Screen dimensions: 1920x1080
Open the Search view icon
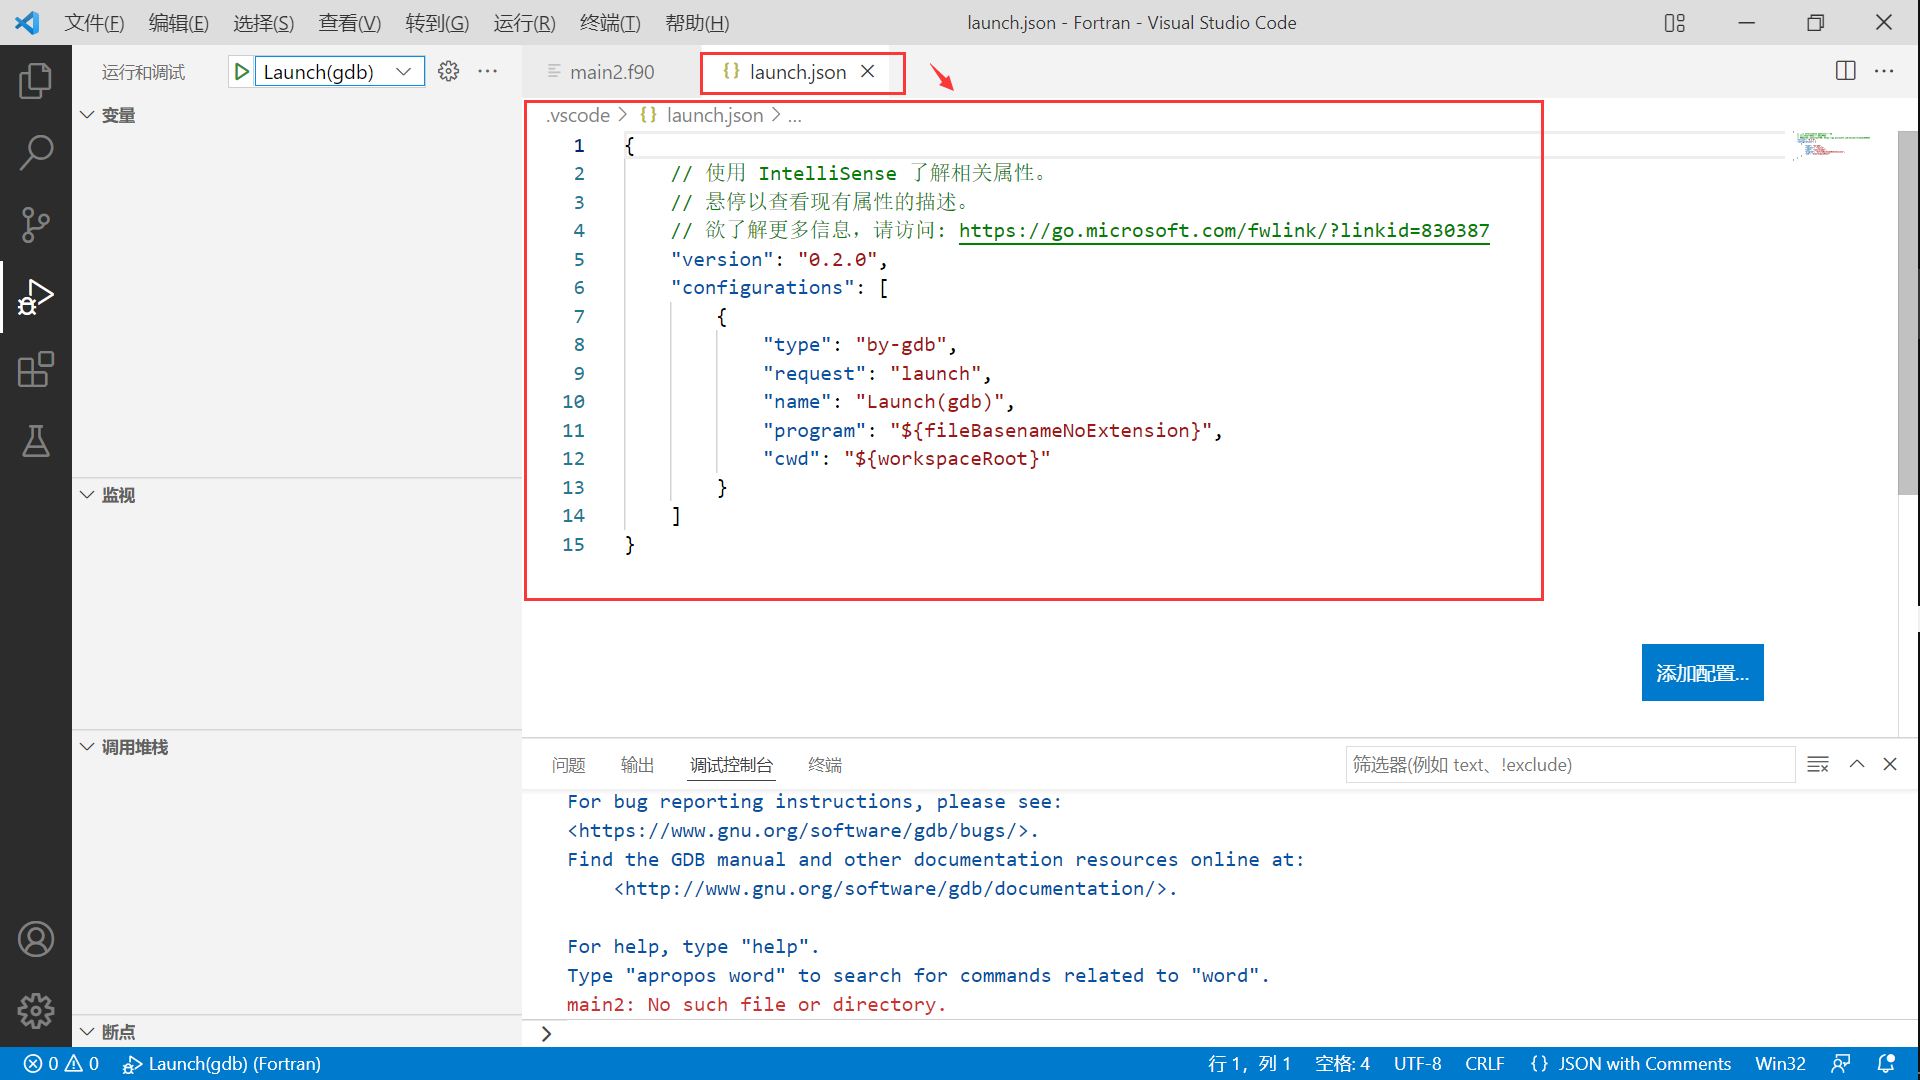coord(36,153)
